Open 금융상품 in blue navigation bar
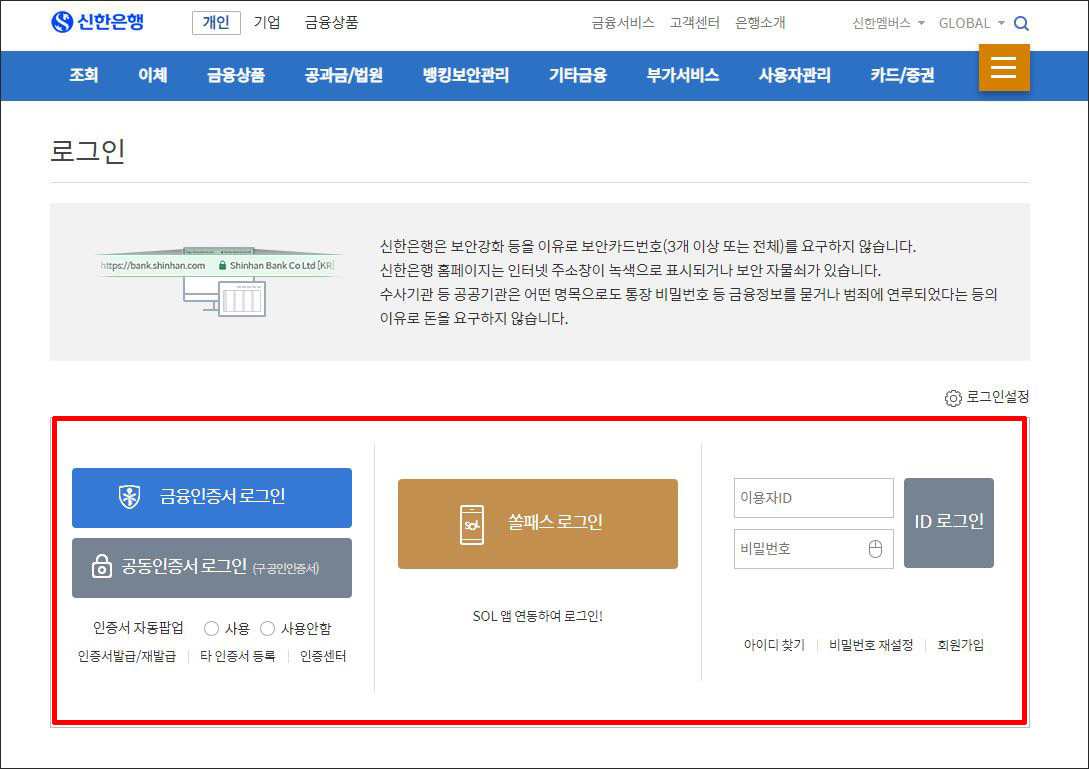 coord(236,74)
